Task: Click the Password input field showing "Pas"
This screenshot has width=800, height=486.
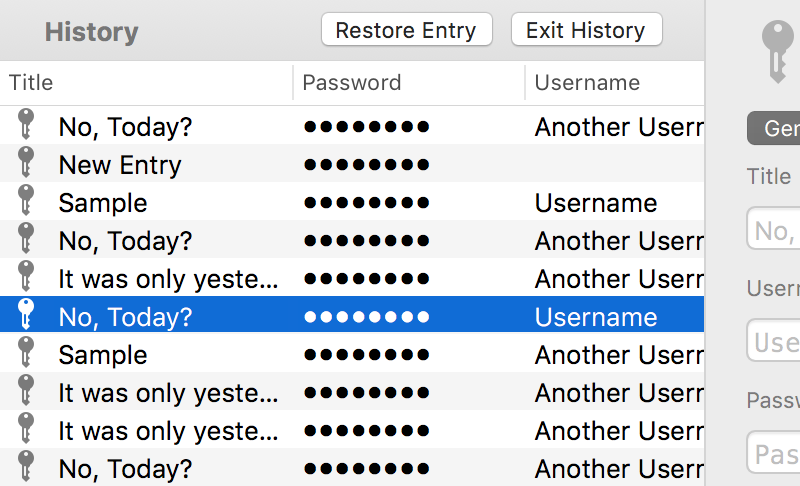Action: (x=773, y=452)
